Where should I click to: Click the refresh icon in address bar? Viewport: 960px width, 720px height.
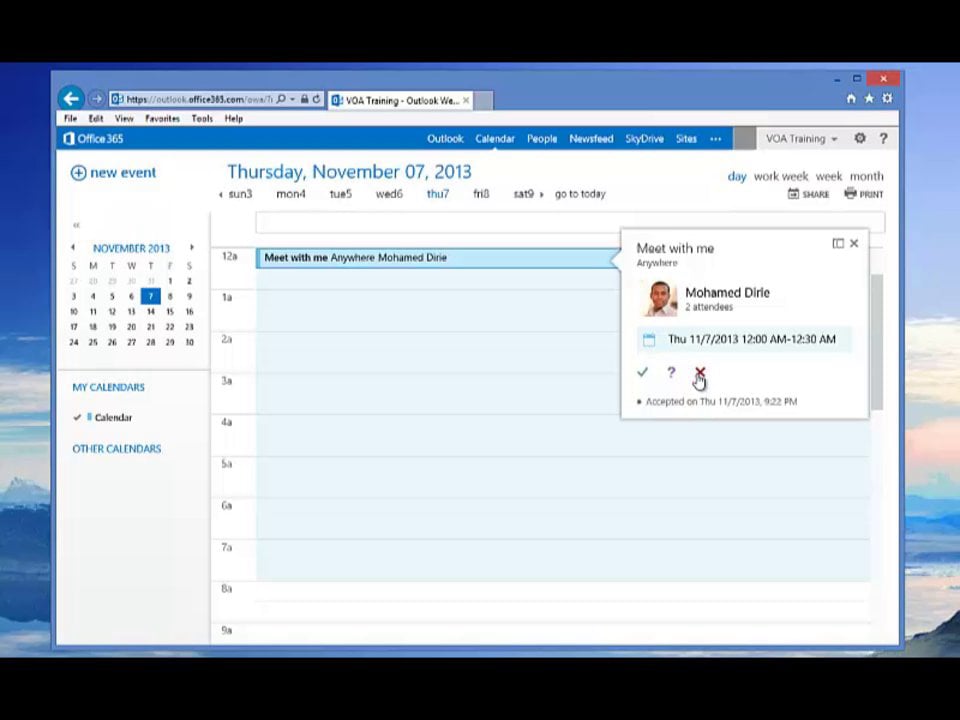(x=317, y=99)
